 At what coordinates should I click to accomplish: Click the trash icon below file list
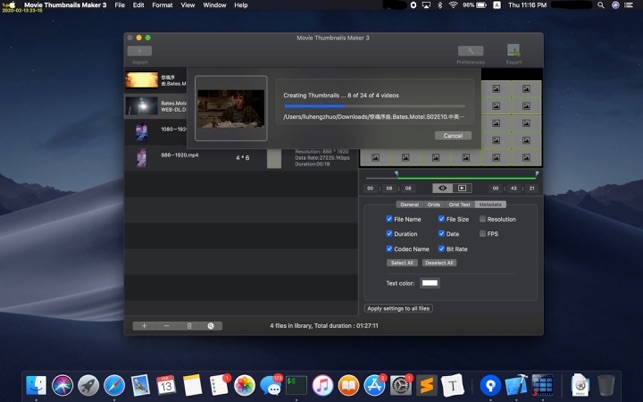(x=188, y=326)
